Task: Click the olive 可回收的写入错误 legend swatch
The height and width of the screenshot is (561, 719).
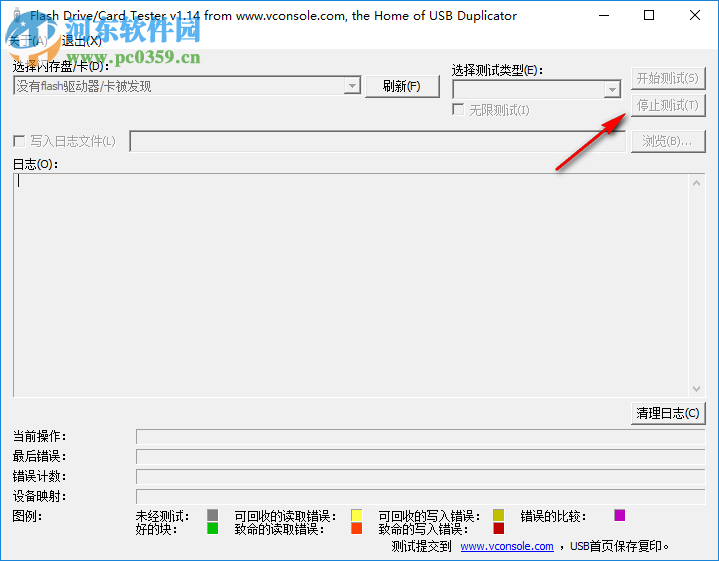Action: tap(498, 515)
